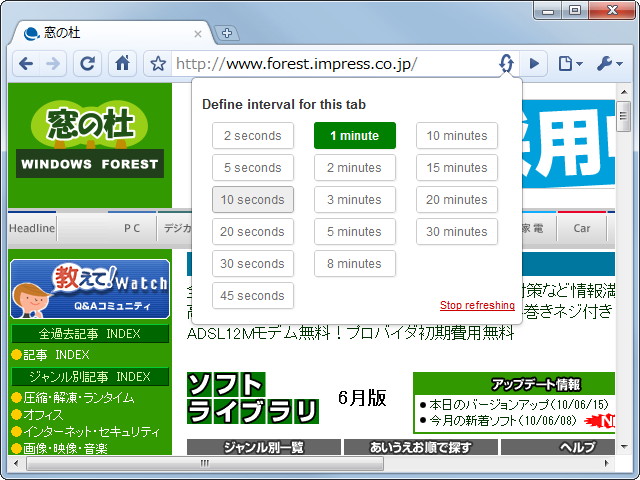Screen dimensions: 640x480
Task: Click the Go play arrow button
Action: (x=534, y=64)
